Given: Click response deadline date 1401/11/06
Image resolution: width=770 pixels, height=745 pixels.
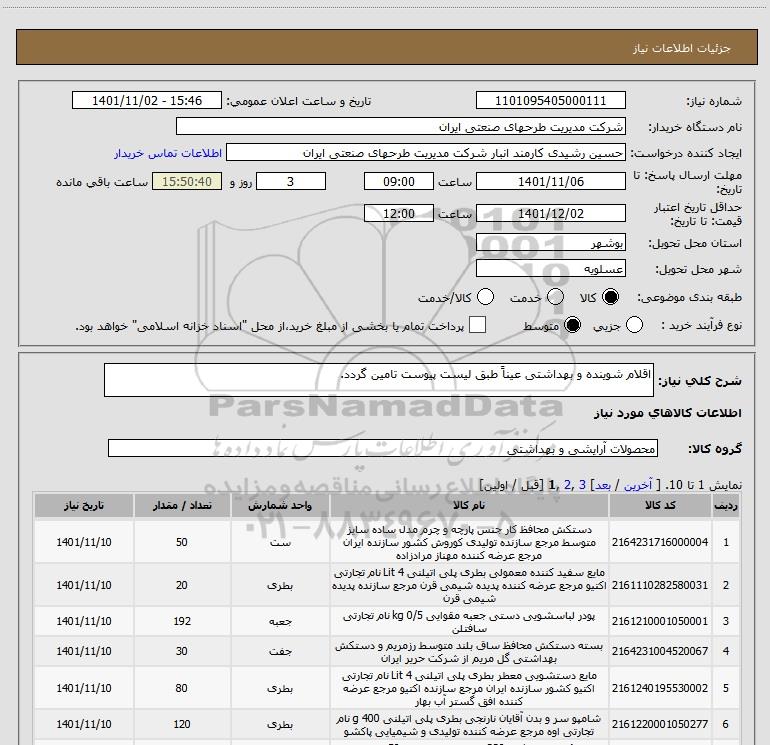Looking at the screenshot, I should 550,182.
